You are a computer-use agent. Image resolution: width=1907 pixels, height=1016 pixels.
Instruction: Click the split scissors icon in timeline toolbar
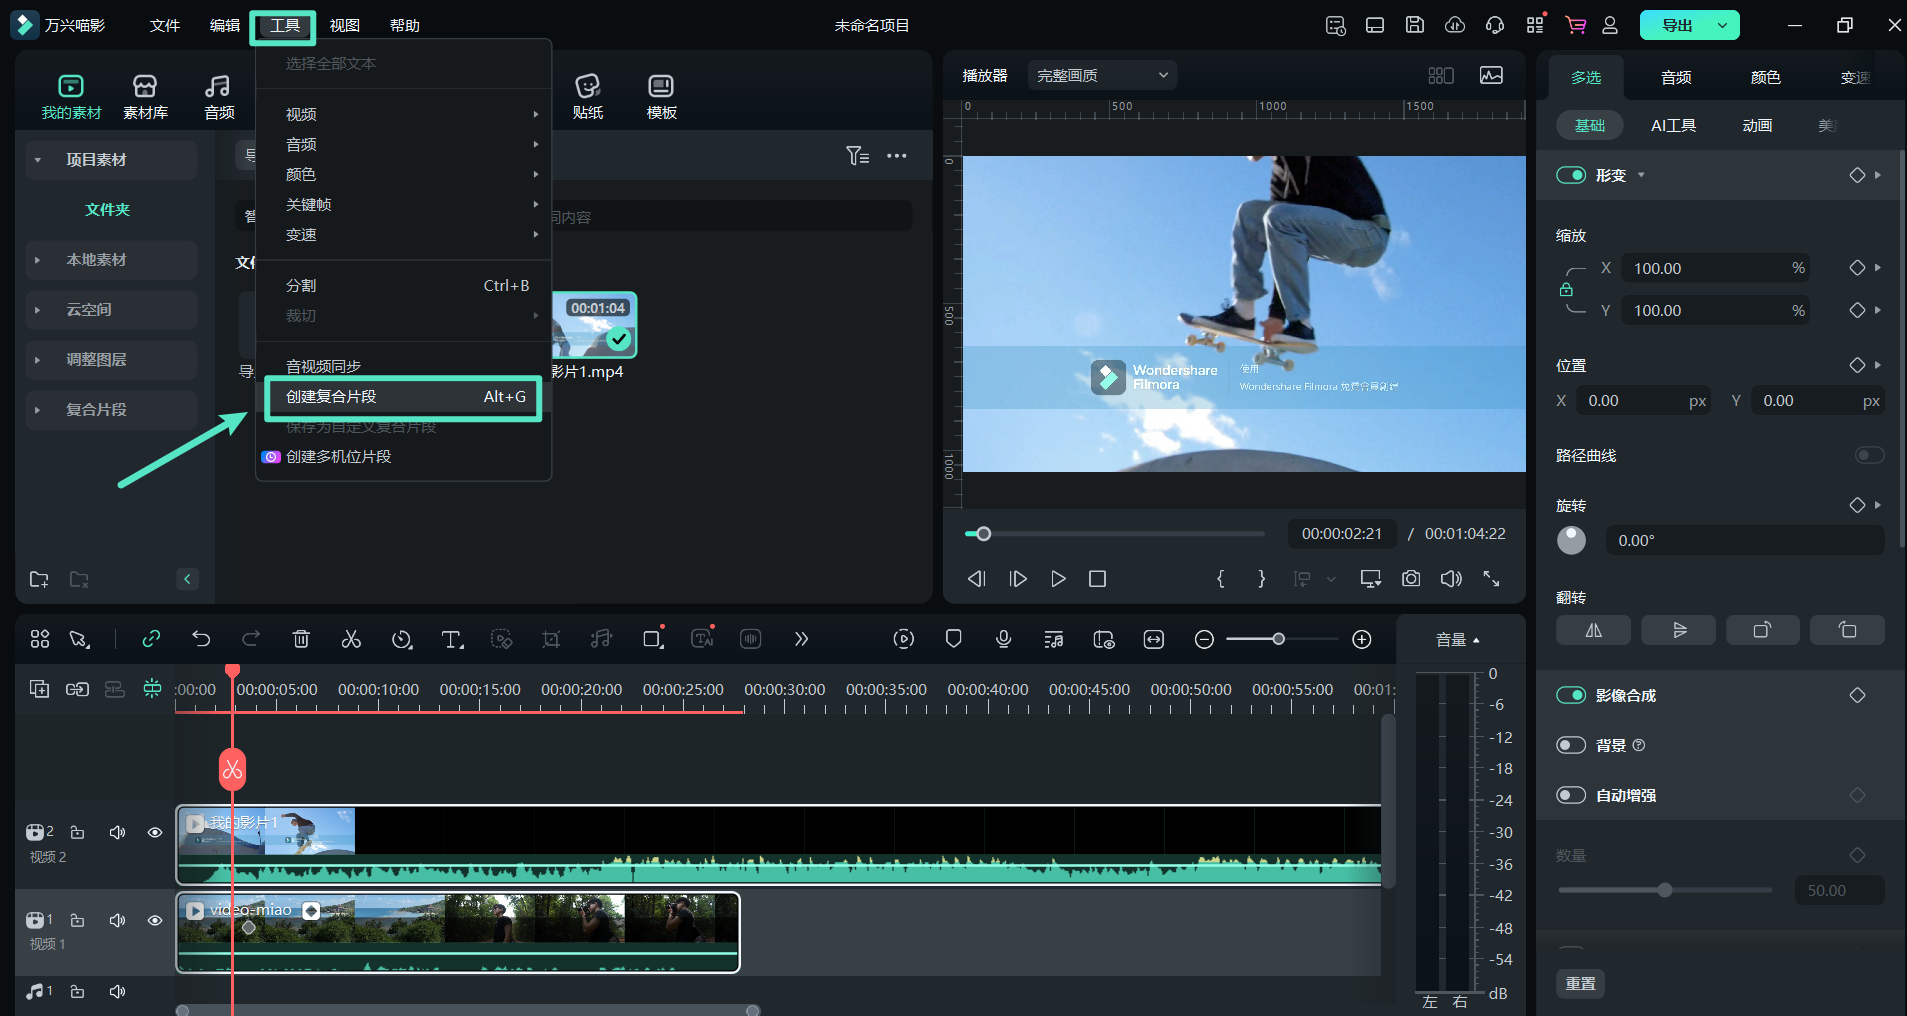[351, 639]
